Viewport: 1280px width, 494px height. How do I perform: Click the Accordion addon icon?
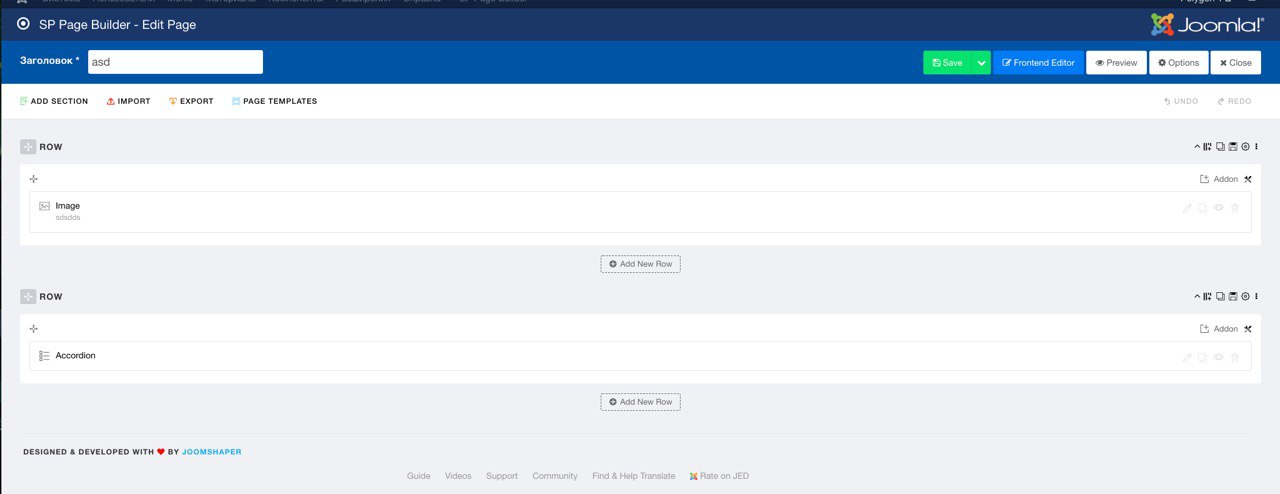click(x=44, y=356)
